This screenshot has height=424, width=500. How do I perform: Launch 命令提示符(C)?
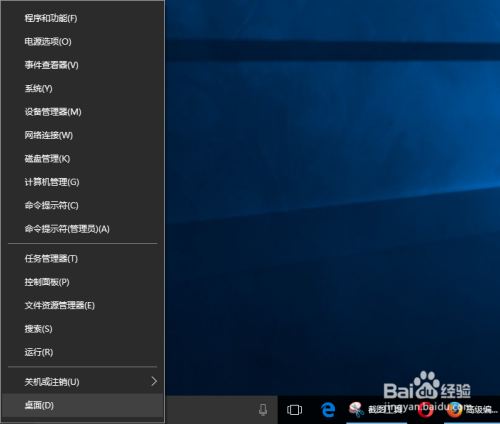[82, 205]
